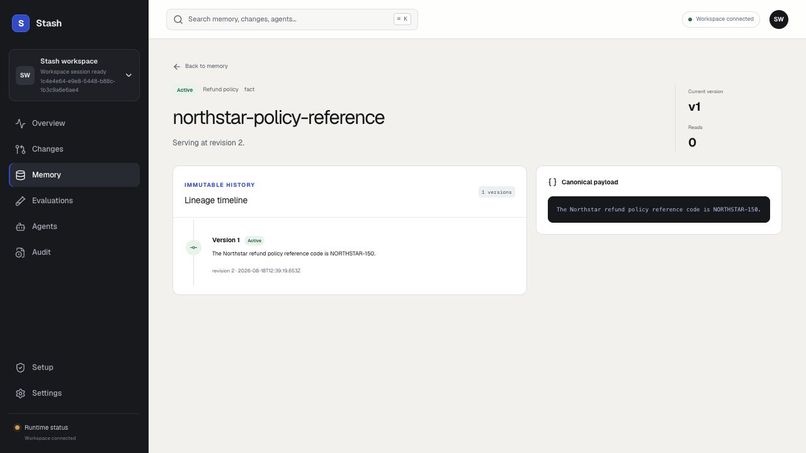Click the IMMUTABLE HISTORY label

(219, 185)
